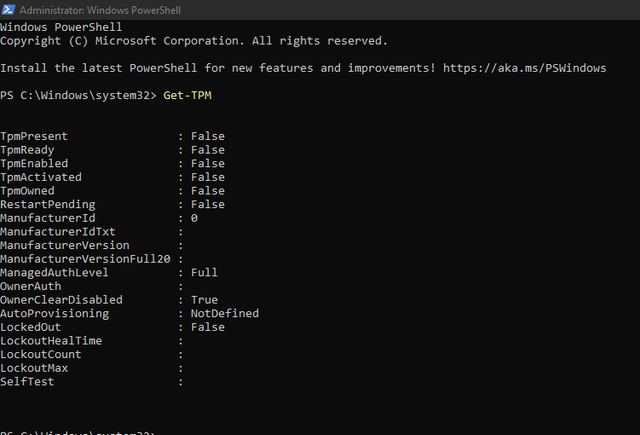This screenshot has width=640, height=435.
Task: Click the typed Get-TPM command
Action: click(190, 95)
